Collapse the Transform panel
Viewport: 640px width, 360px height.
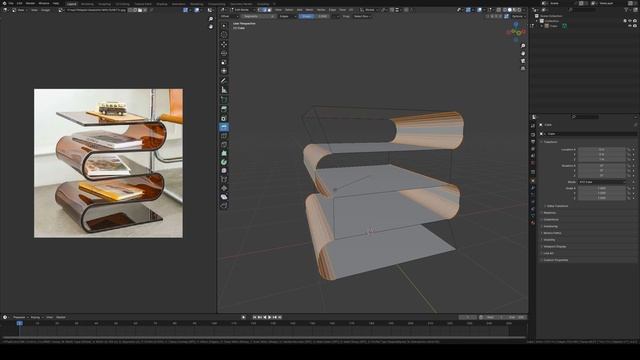(550, 142)
